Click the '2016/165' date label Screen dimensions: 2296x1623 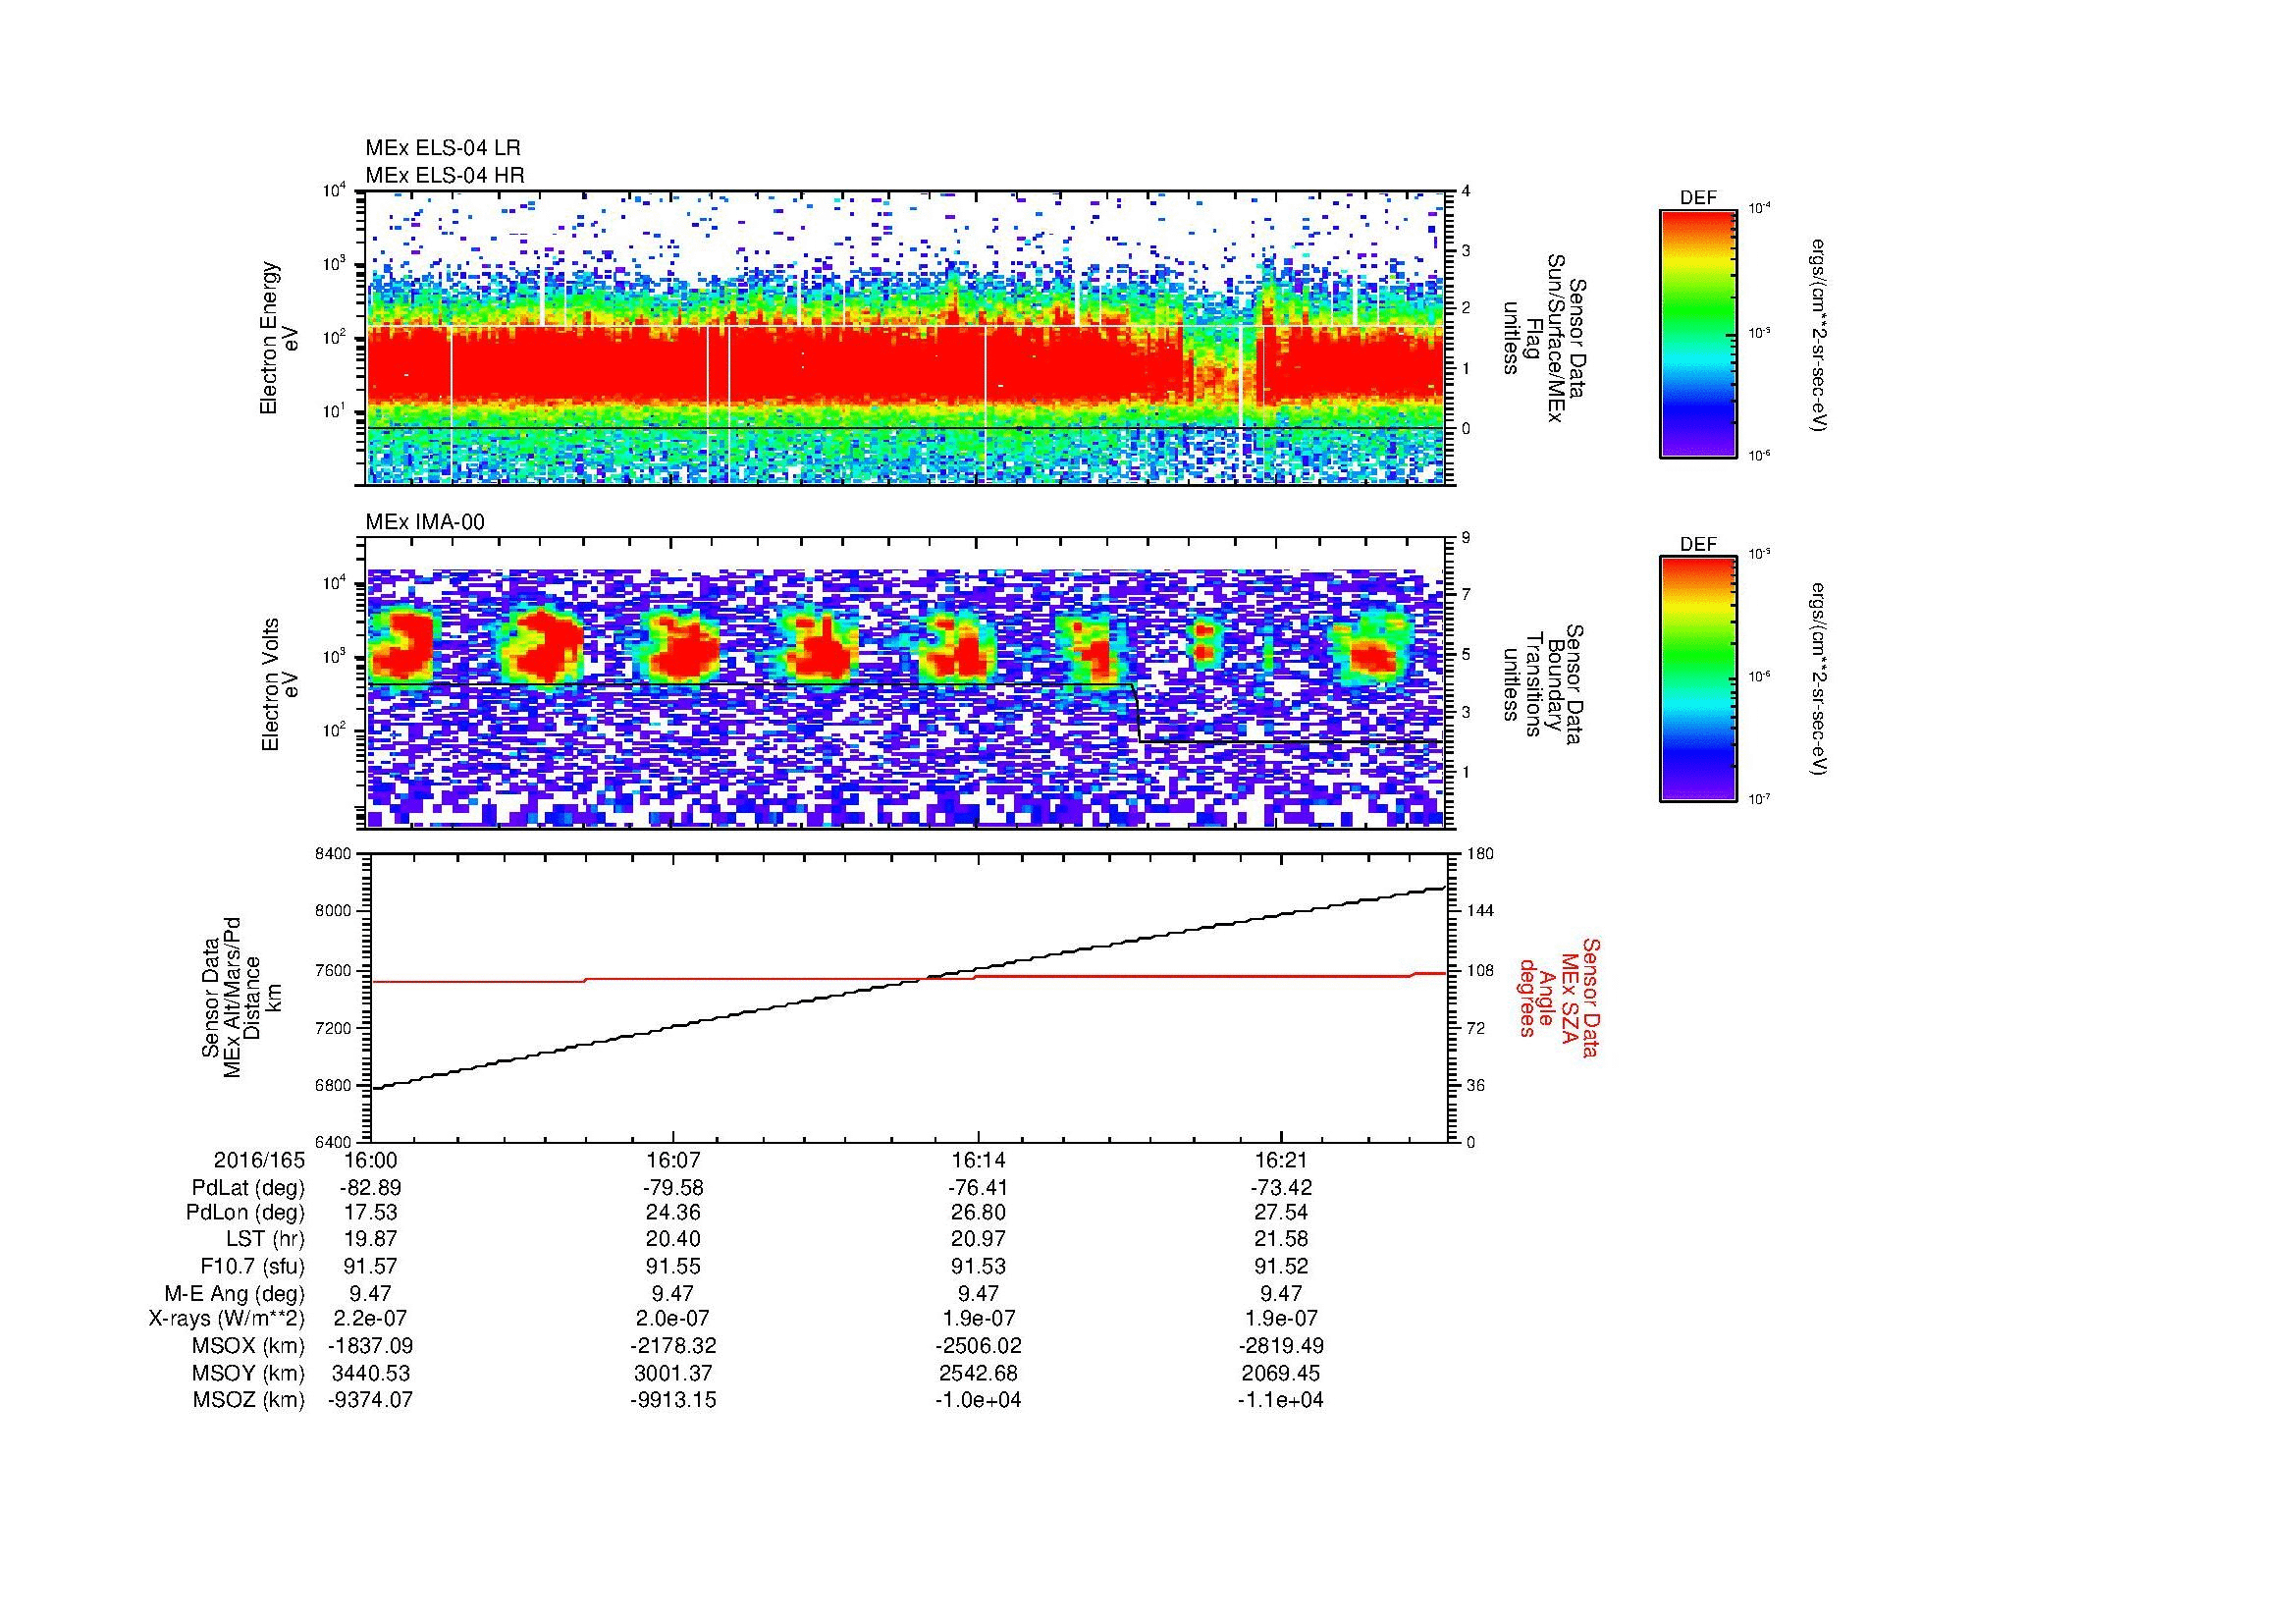click(259, 1161)
